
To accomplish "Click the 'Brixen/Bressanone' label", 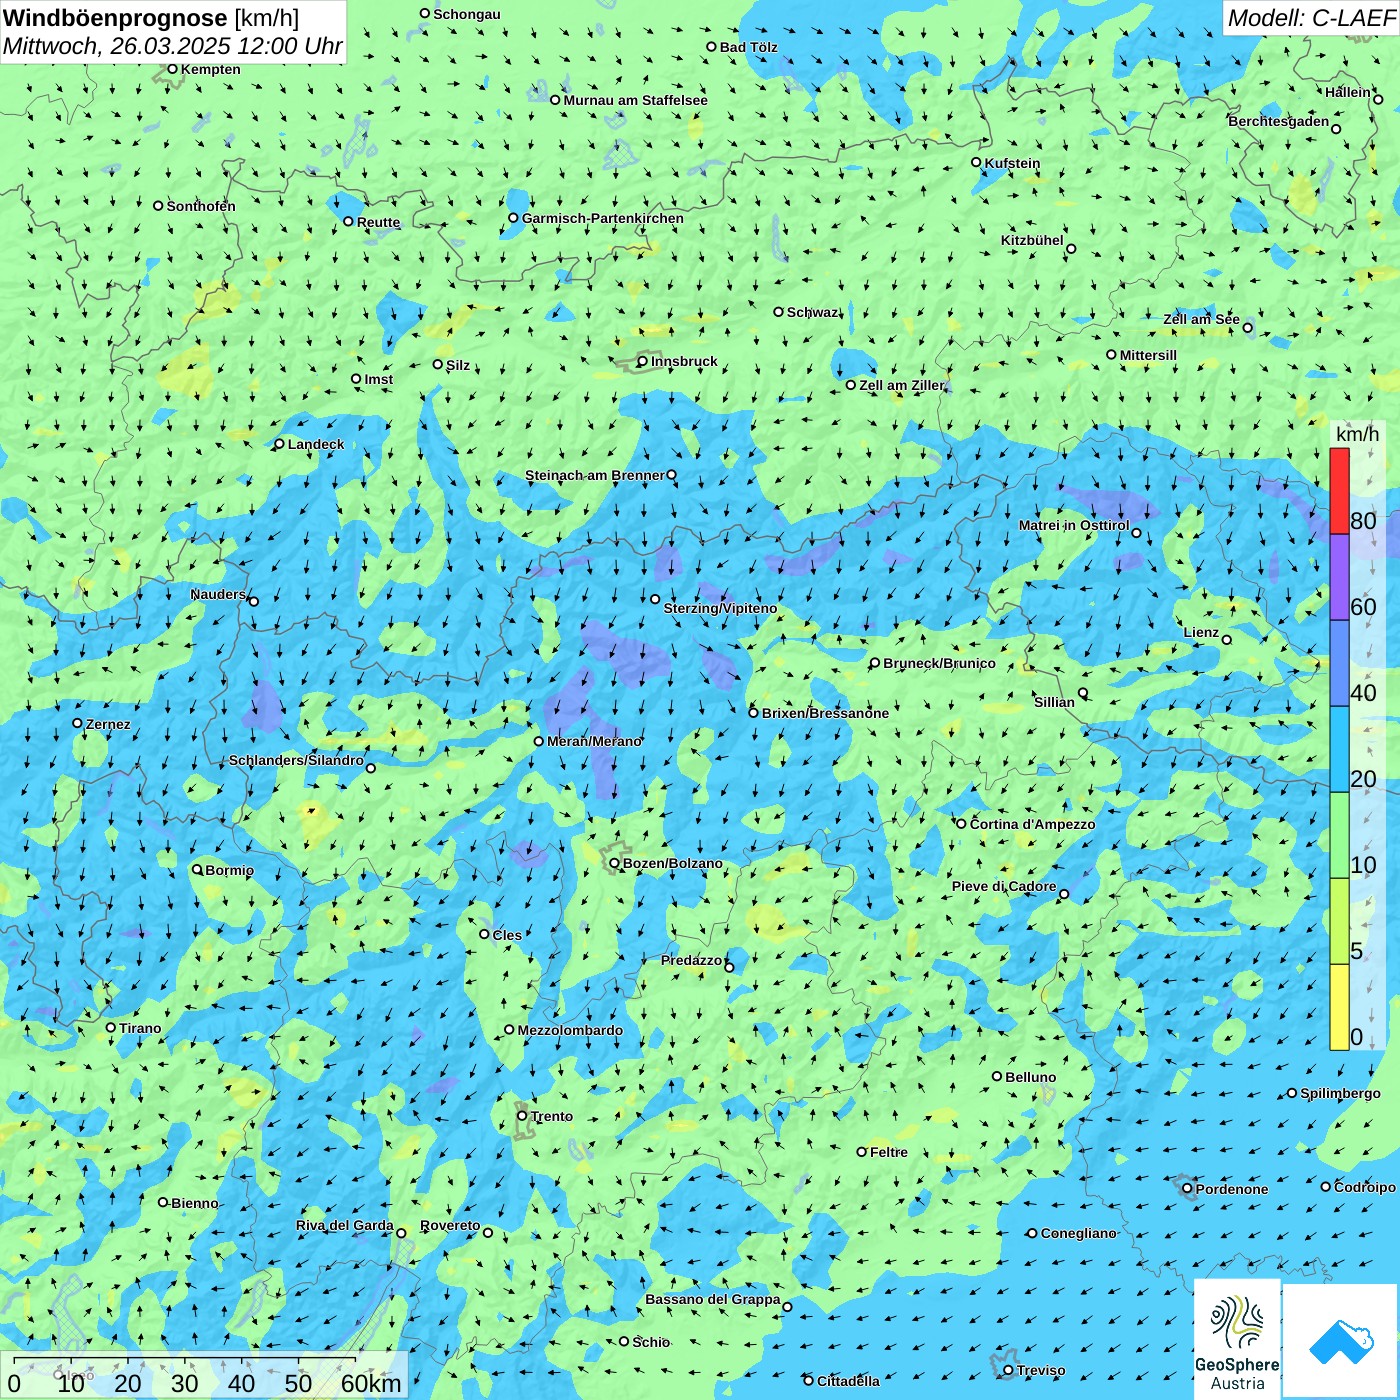I will tap(825, 713).
